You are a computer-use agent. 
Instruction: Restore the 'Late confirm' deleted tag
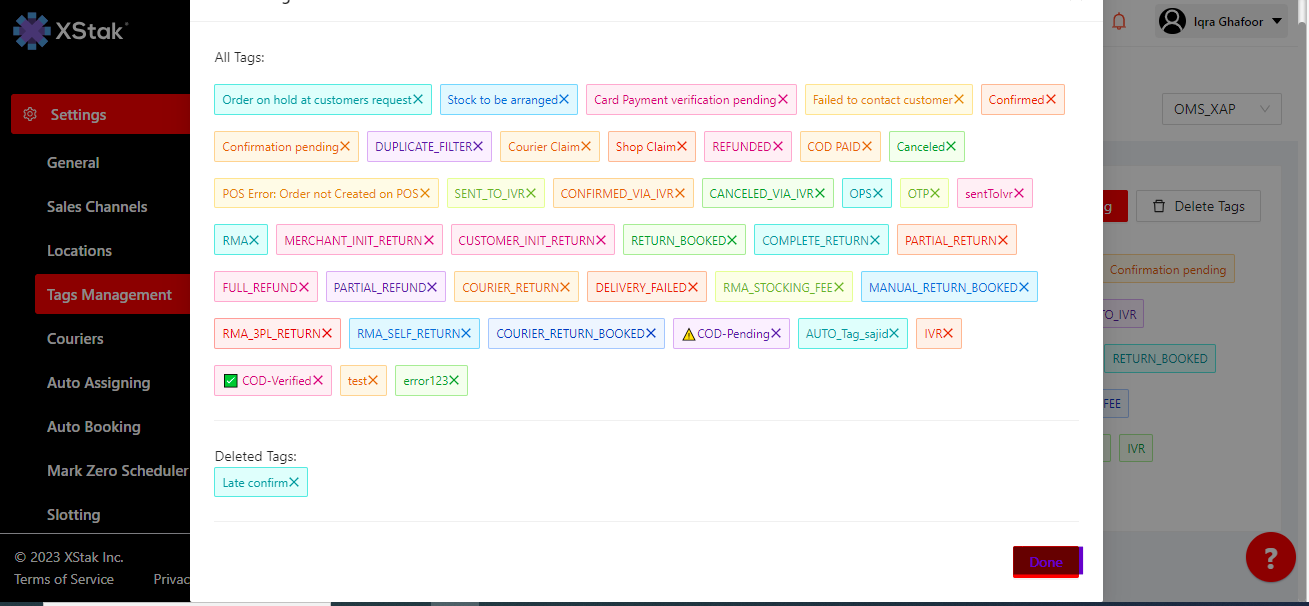pos(294,483)
